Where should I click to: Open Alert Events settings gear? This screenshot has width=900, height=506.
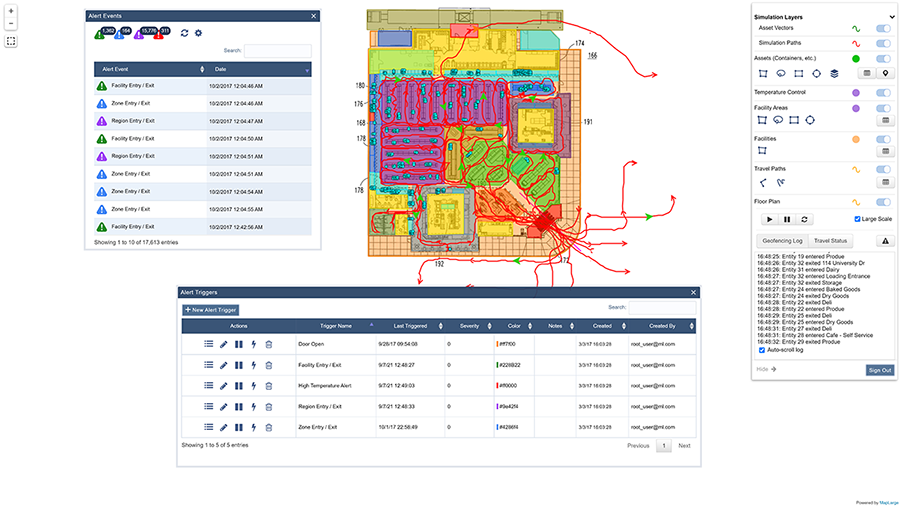[198, 33]
